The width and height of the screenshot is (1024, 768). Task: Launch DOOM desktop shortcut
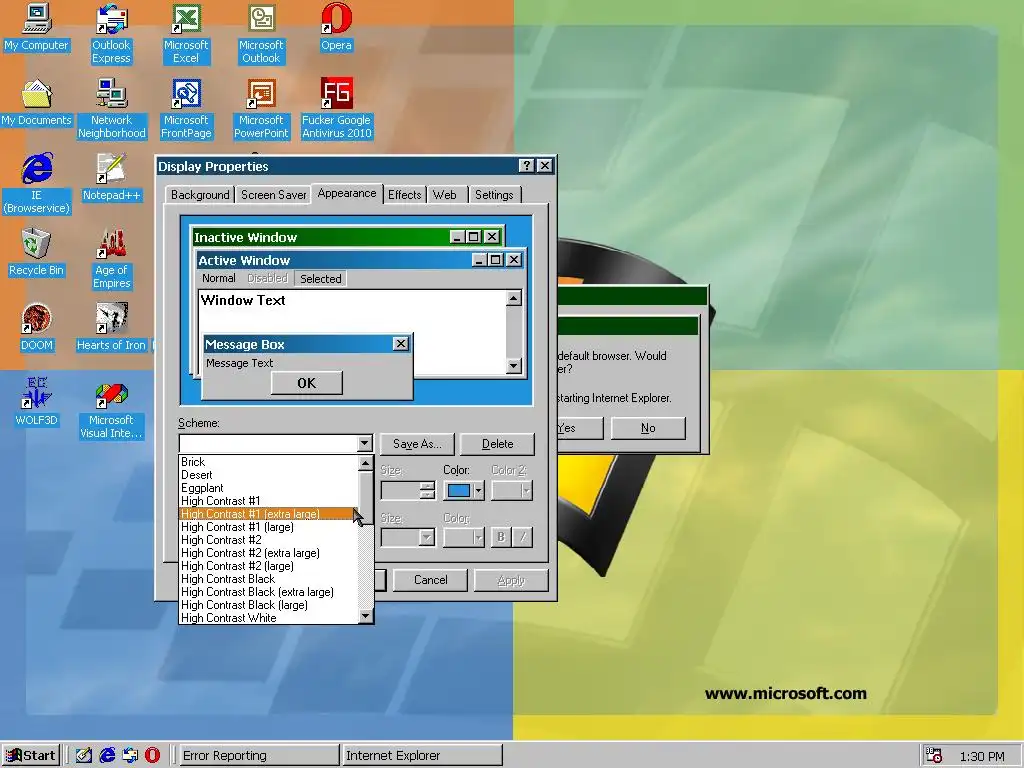(37, 328)
